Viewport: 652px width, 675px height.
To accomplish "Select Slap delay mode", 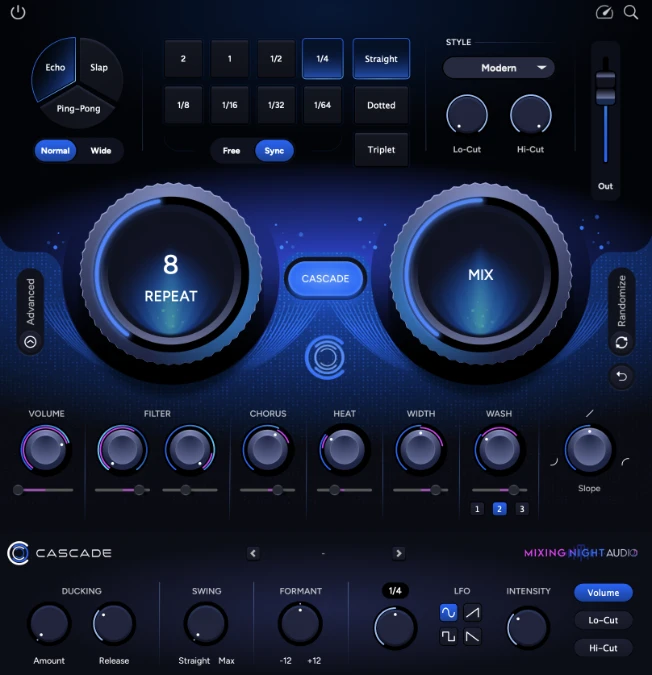I will [x=100, y=68].
